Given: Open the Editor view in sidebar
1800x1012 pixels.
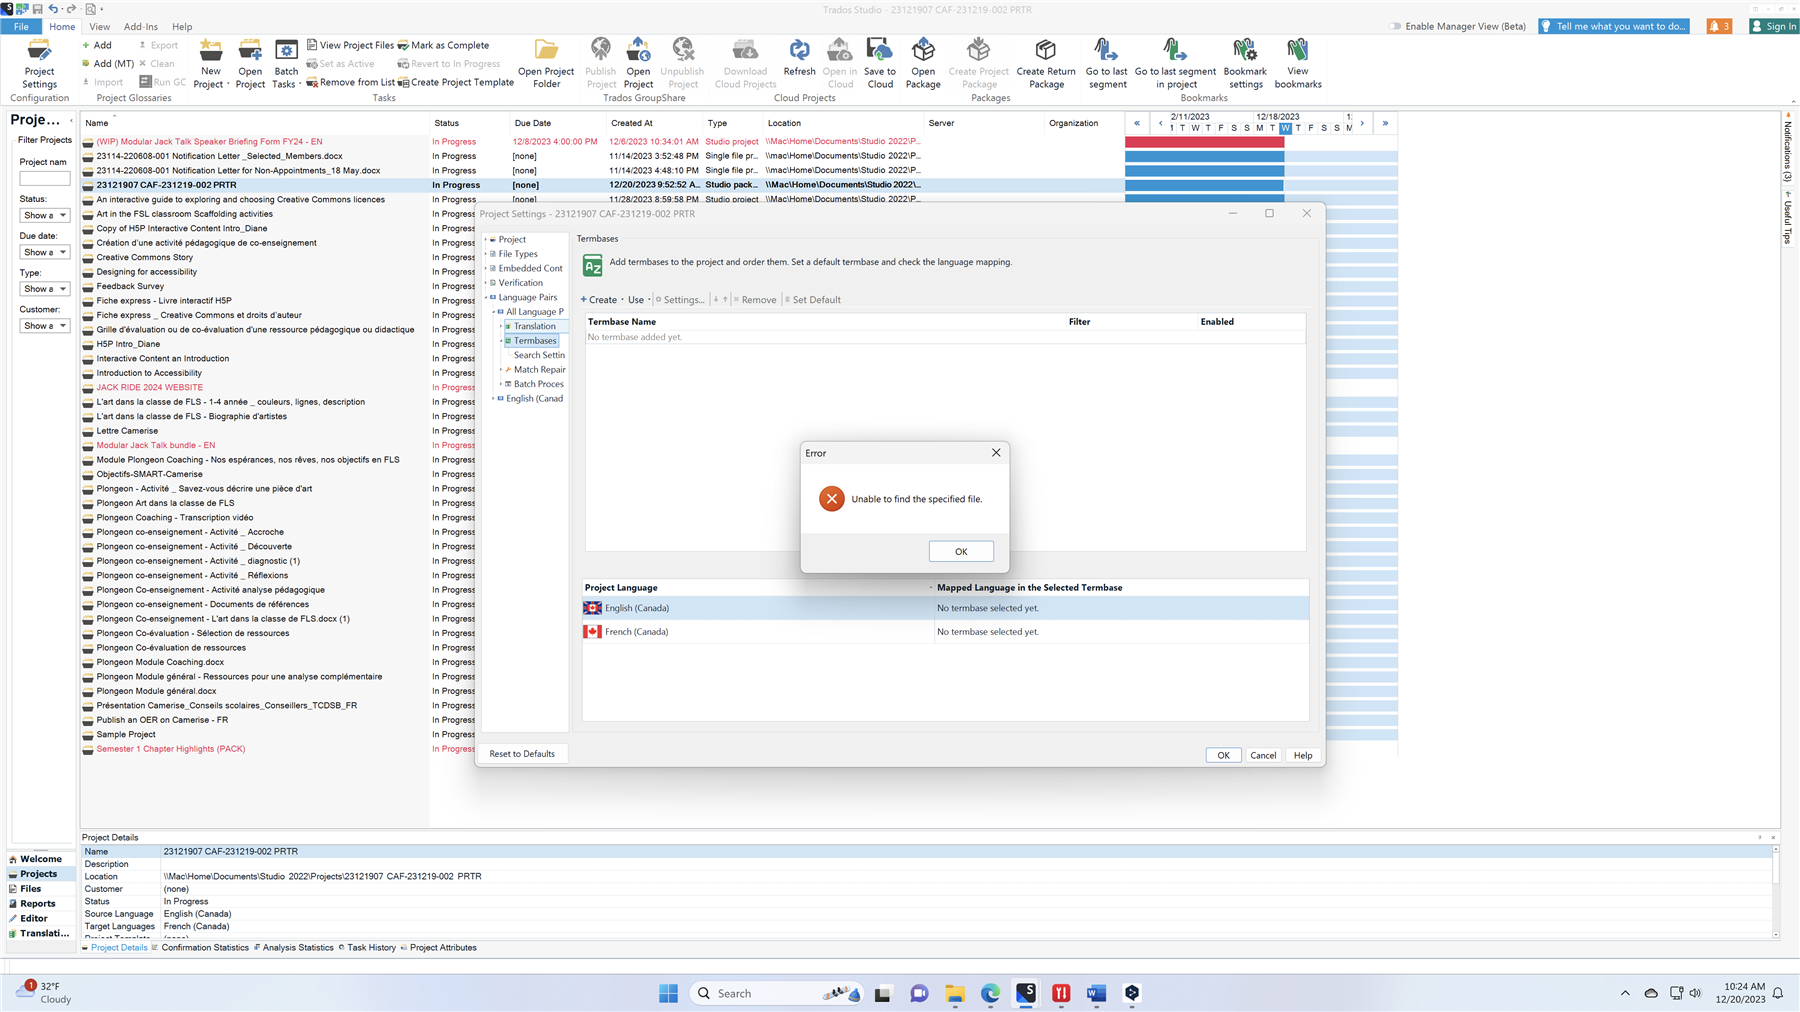Looking at the screenshot, I should (34, 918).
